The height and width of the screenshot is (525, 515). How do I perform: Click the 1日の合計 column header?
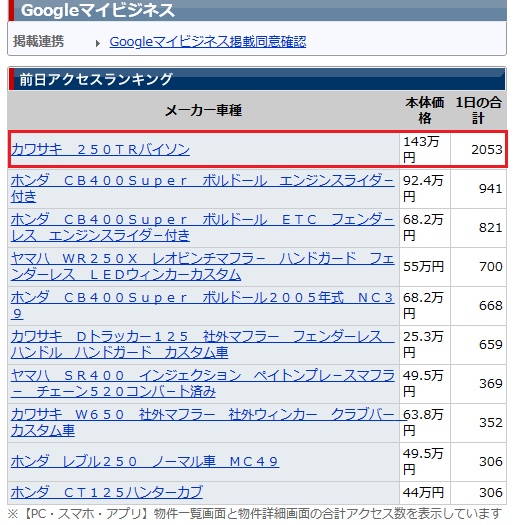point(478,110)
